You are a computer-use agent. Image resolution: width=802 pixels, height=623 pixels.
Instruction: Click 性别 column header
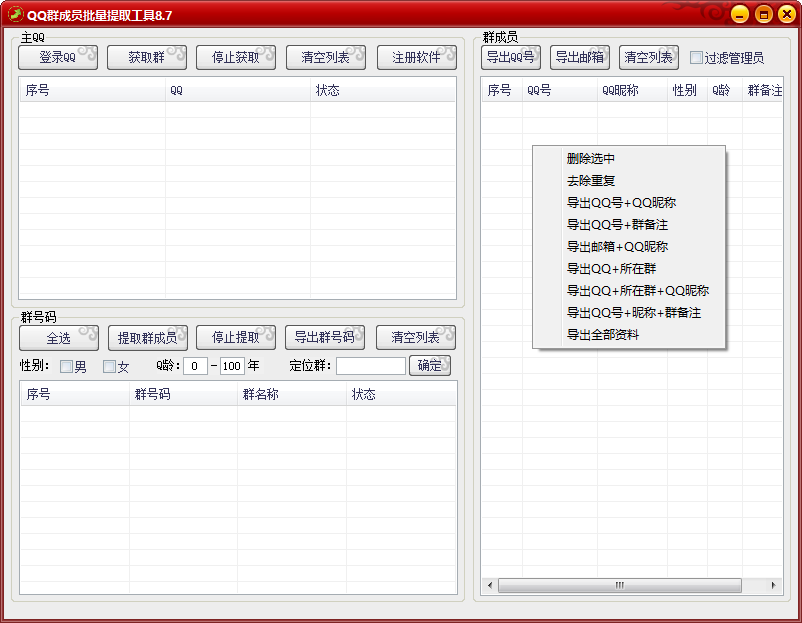[x=687, y=91]
